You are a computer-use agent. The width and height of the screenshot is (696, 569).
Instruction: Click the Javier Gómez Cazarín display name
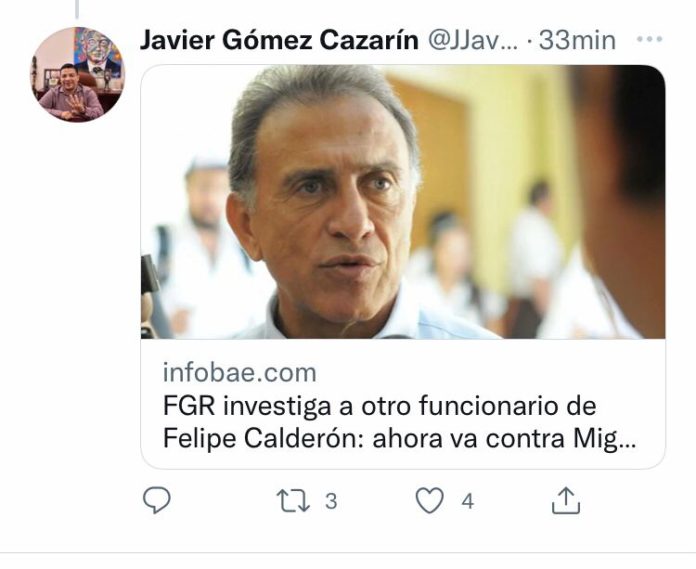pos(279,40)
